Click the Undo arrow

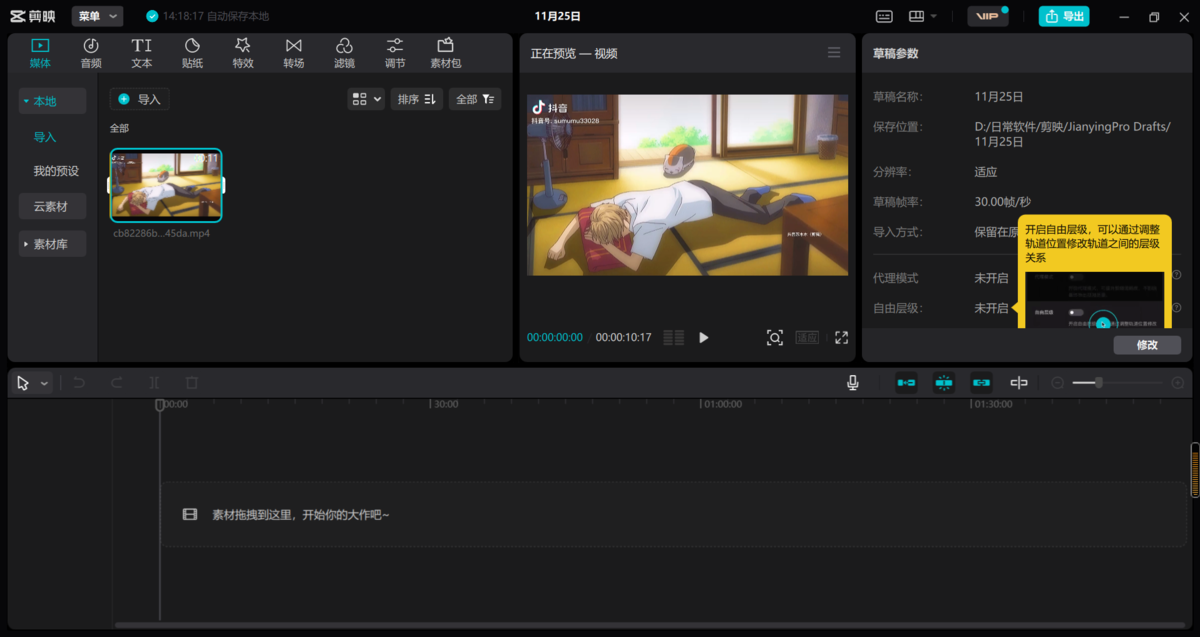(x=79, y=383)
